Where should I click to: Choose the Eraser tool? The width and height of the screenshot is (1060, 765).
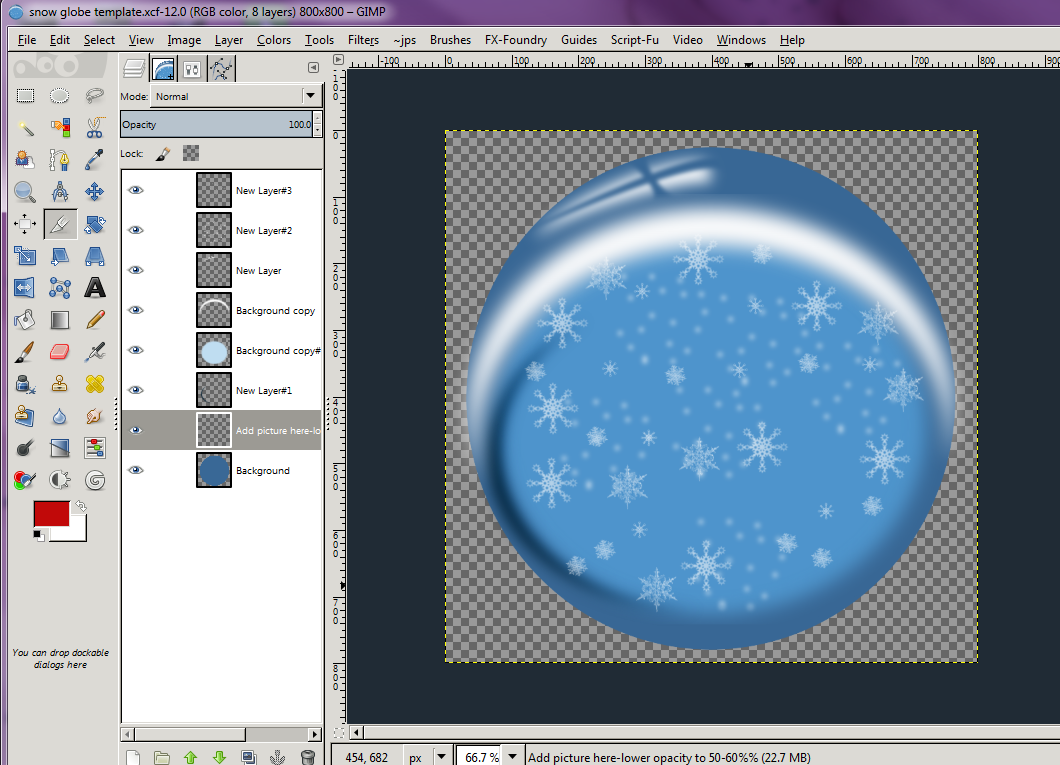[60, 352]
